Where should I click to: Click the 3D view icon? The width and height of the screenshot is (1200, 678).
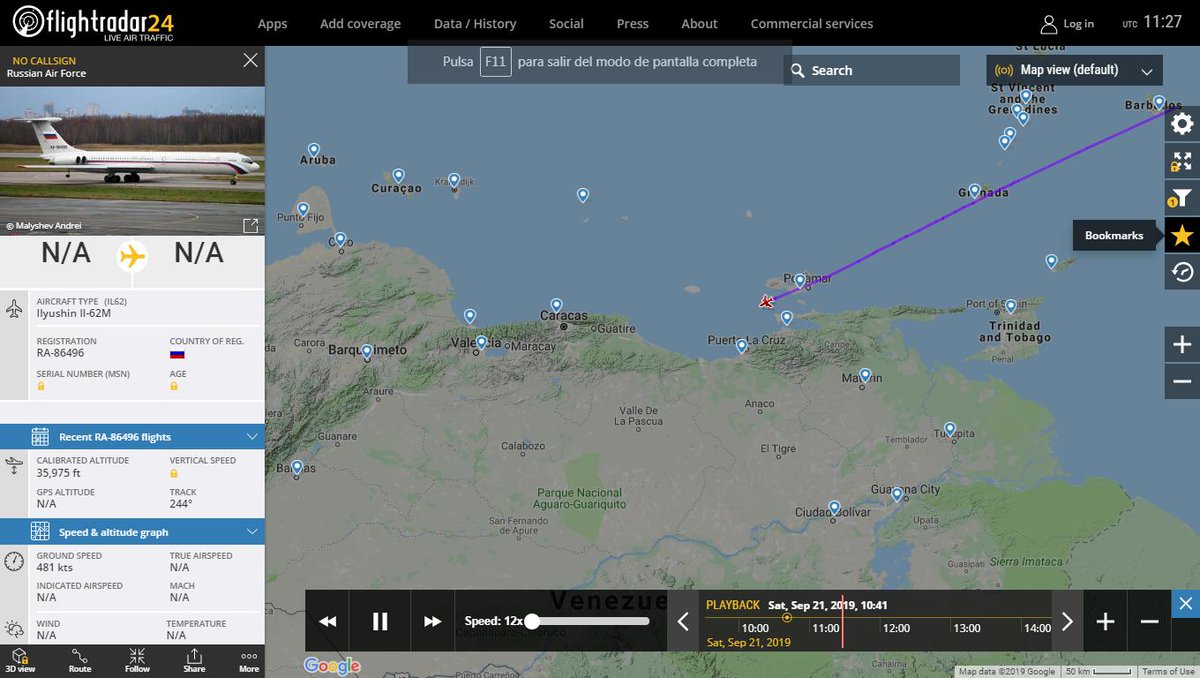(21, 660)
